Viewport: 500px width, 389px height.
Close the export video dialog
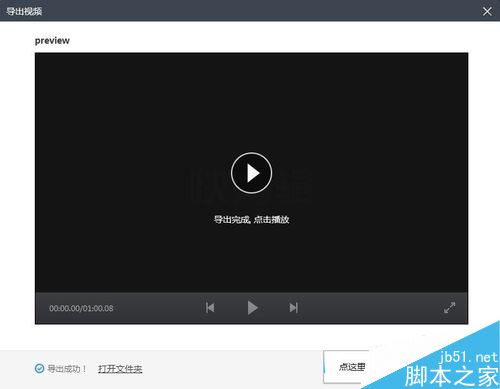pyautogui.click(x=487, y=11)
